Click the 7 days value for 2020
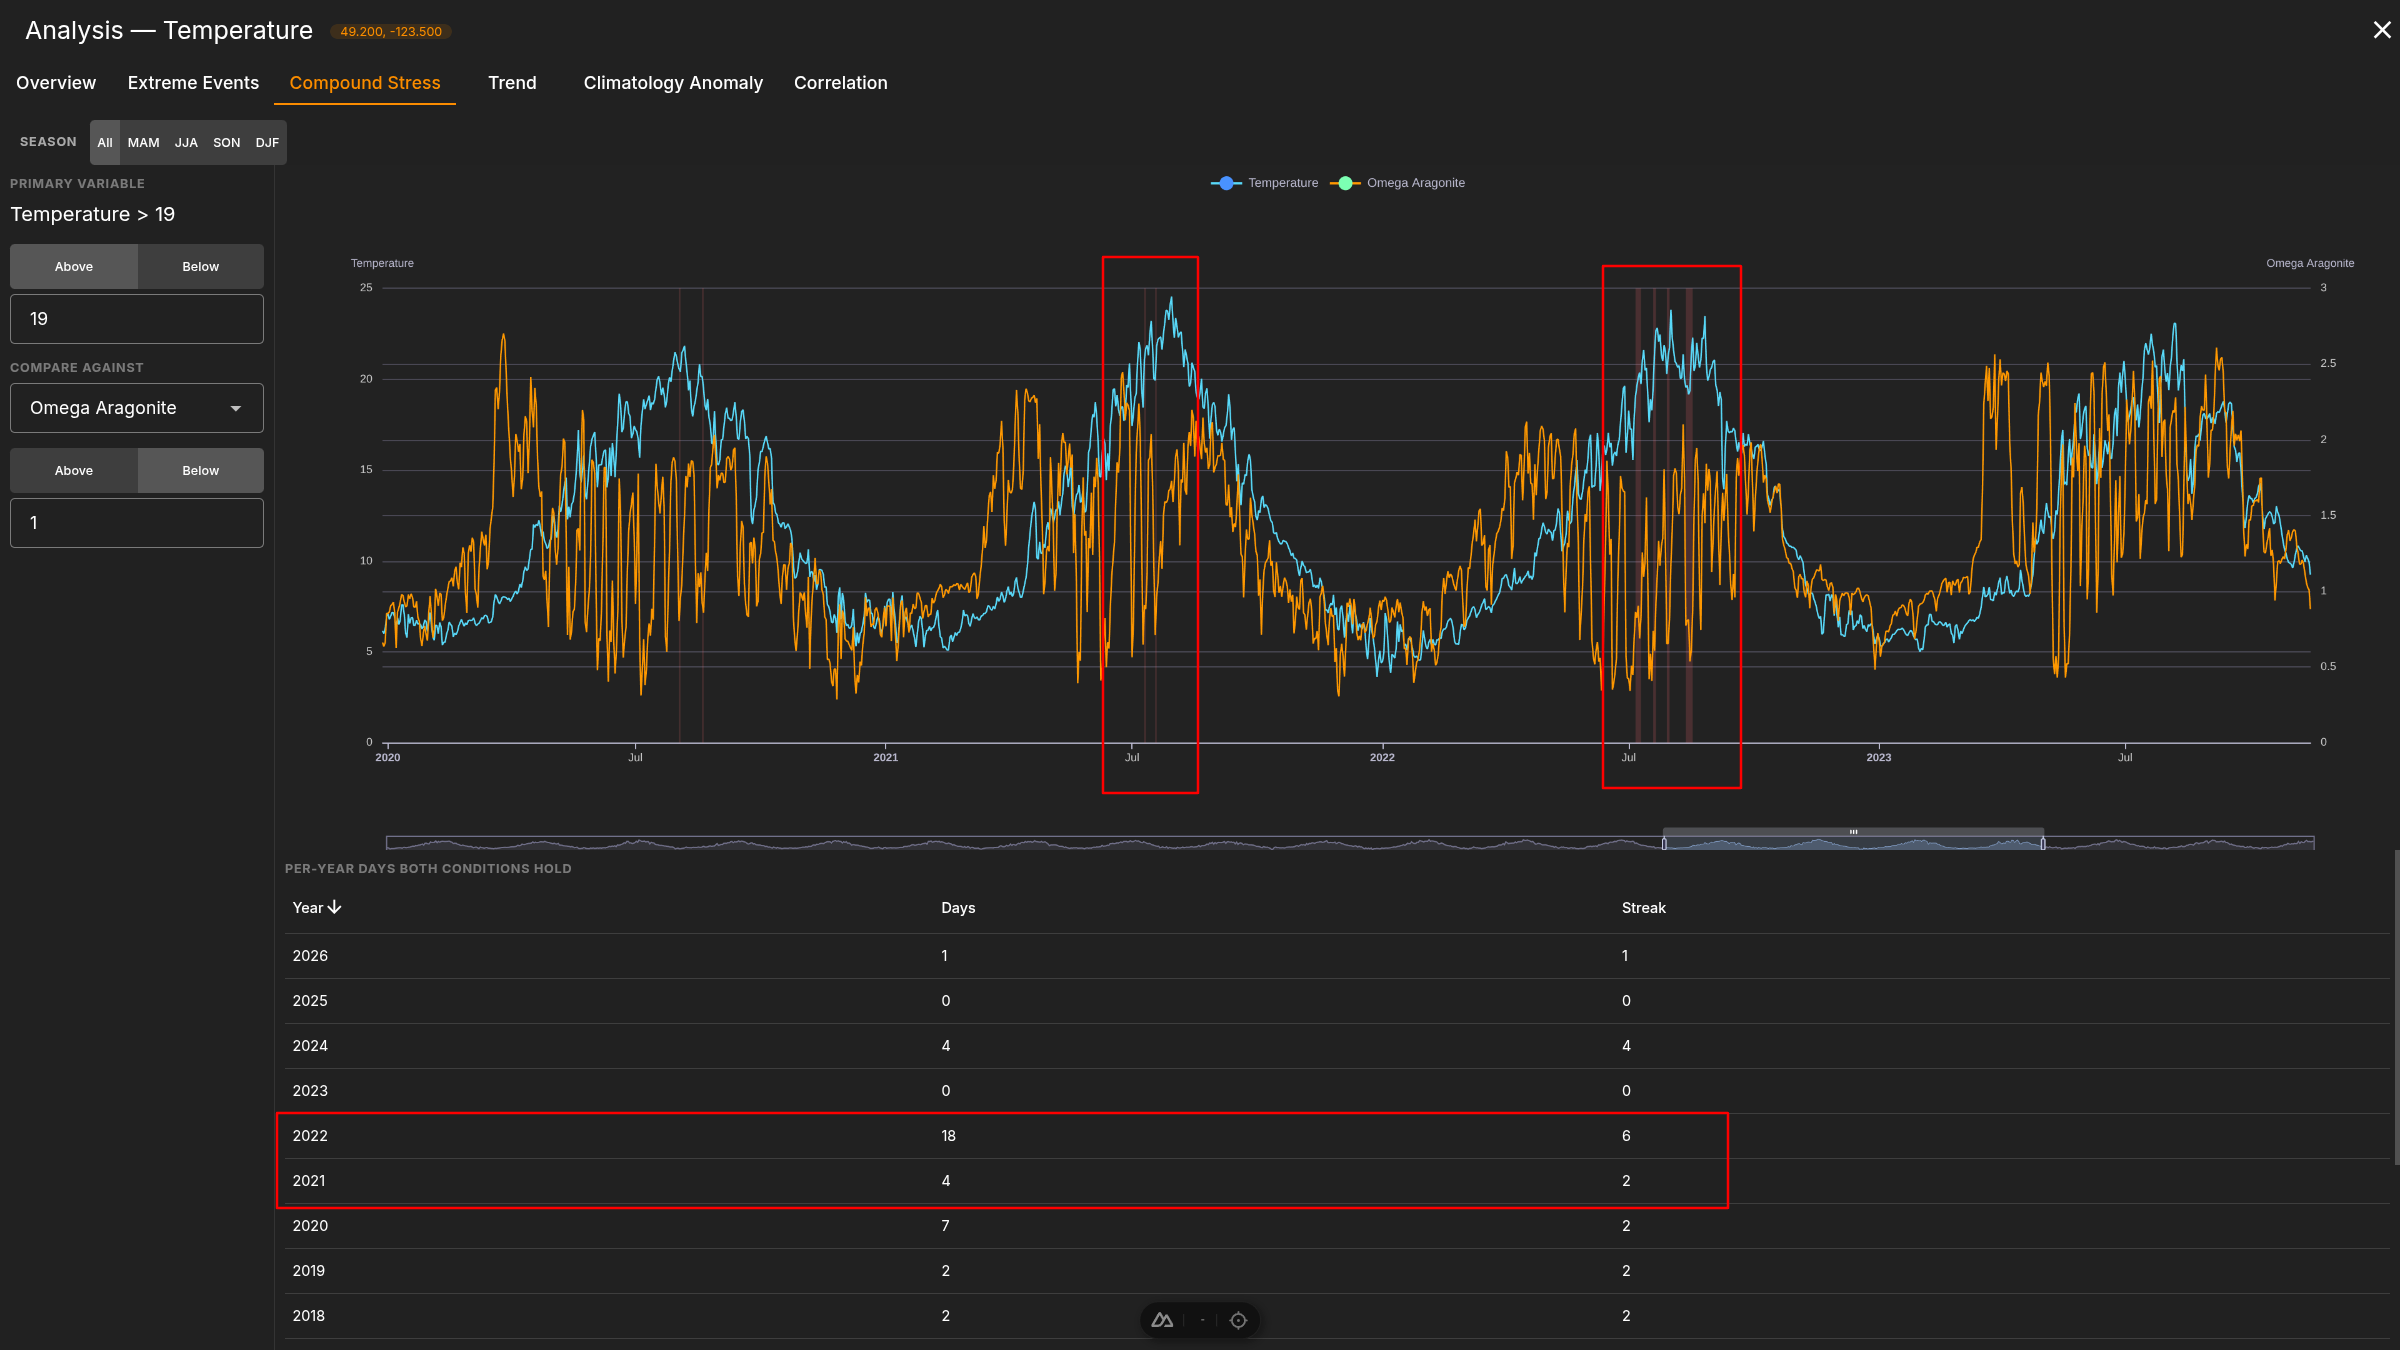 (945, 1226)
